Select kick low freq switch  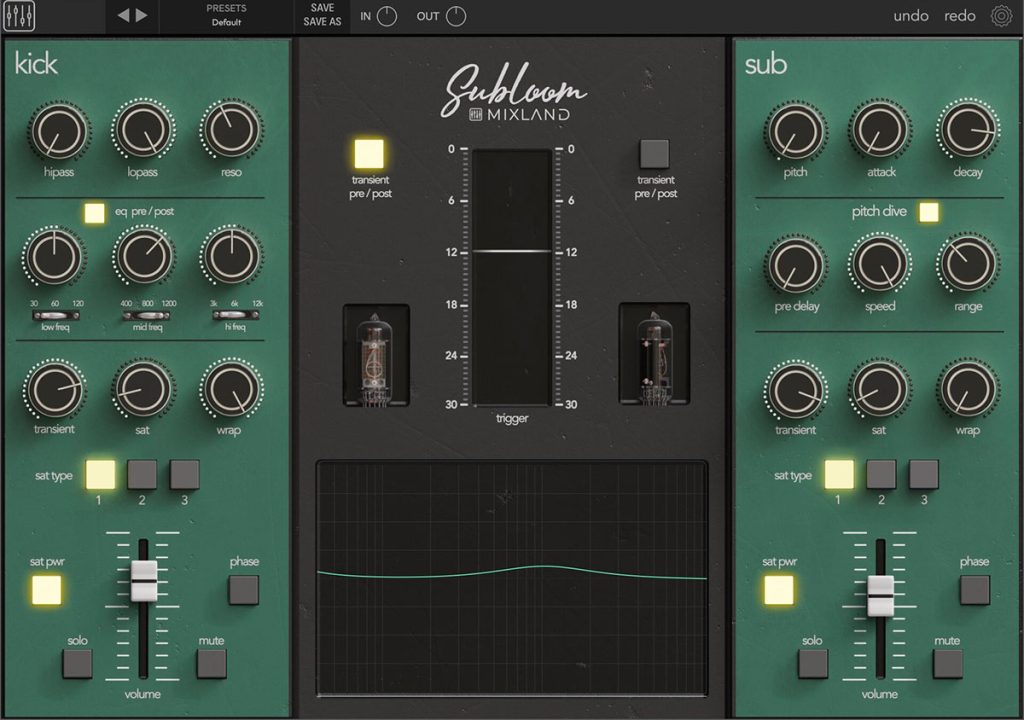56,316
